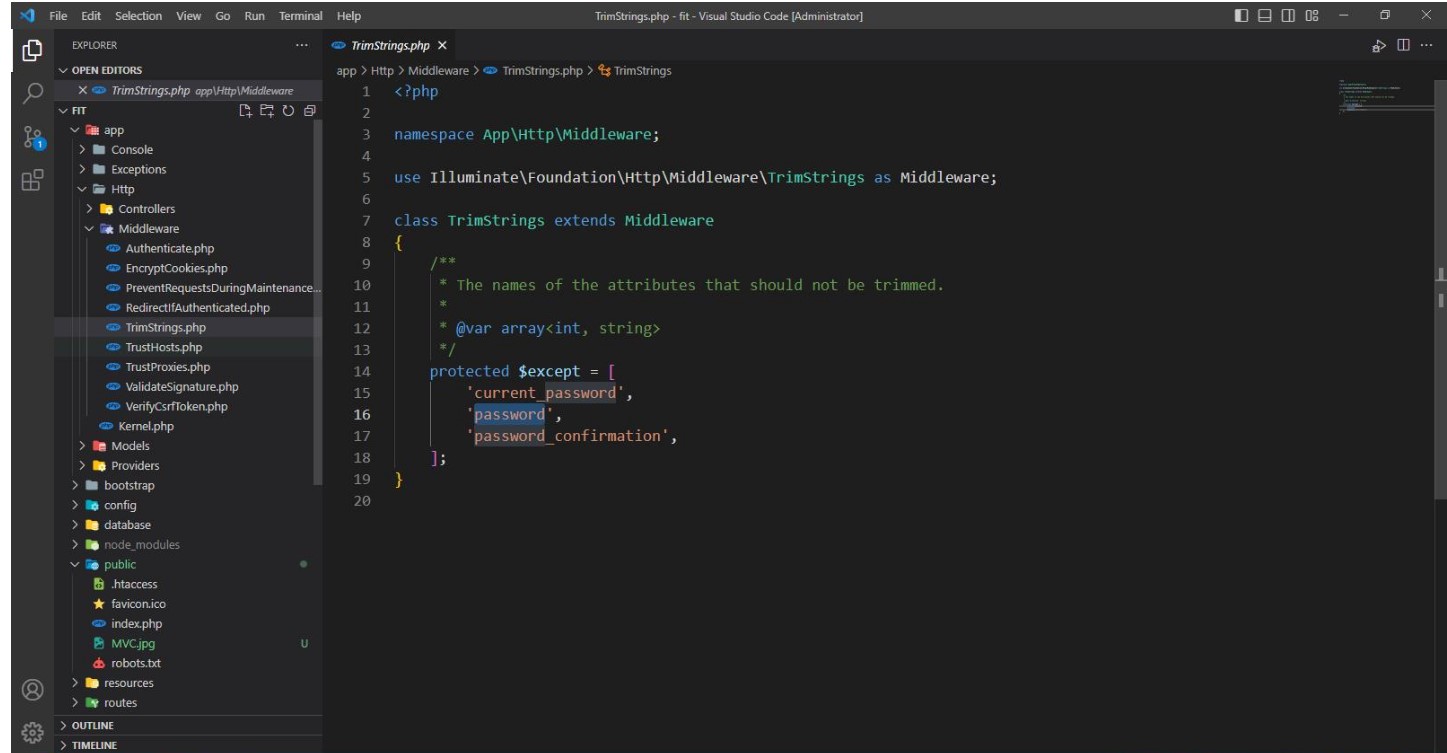Refresh the explorer file tree
This screenshot has width=1447, height=753.
(x=288, y=110)
